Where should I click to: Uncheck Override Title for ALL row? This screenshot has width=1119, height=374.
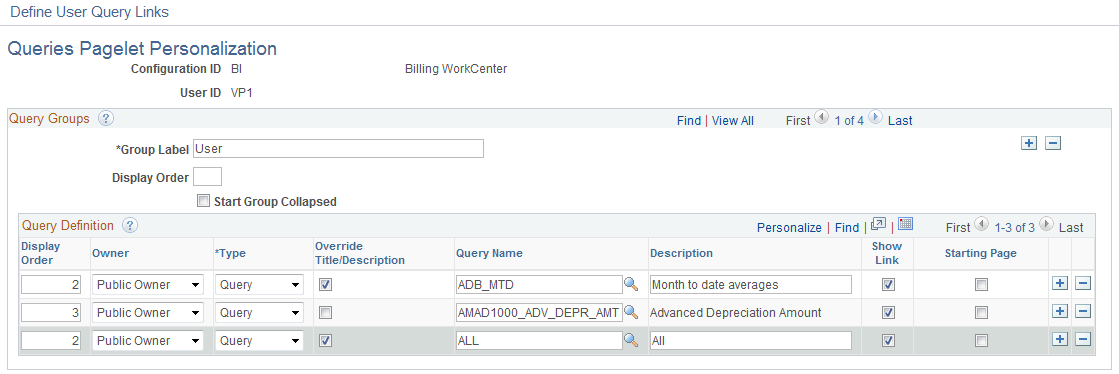point(325,341)
